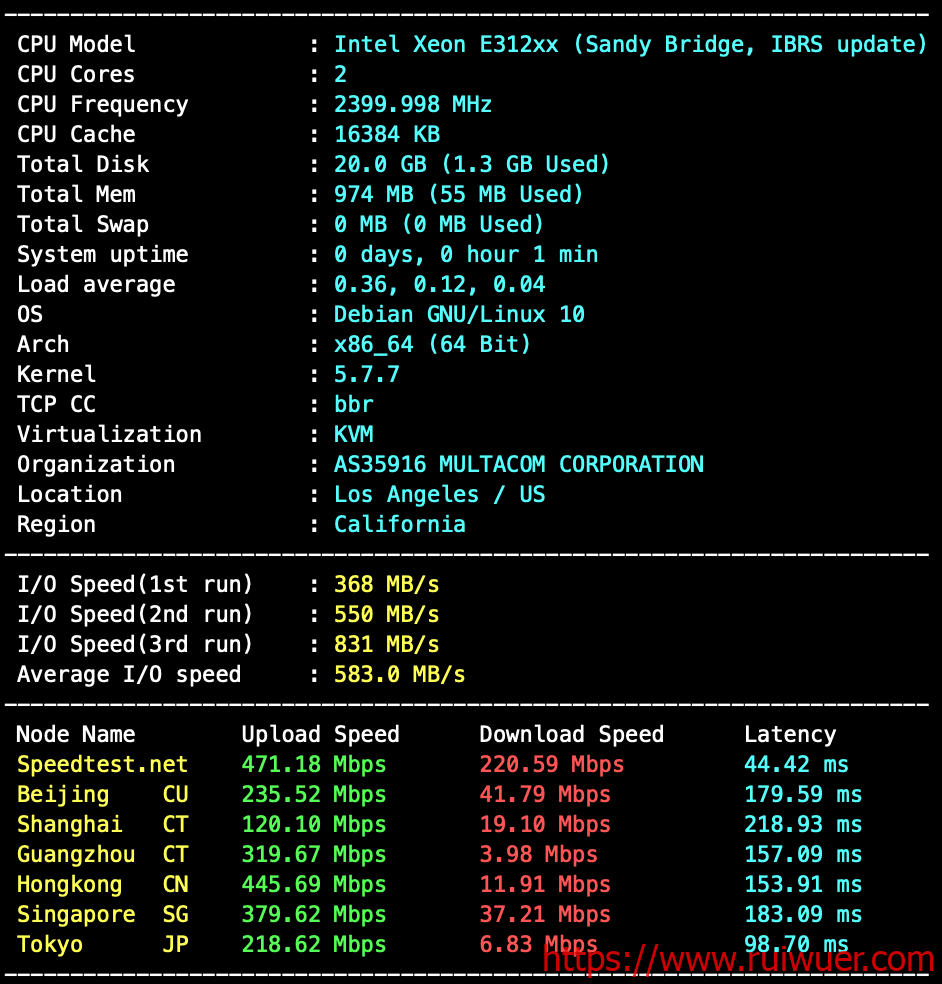The image size is (942, 984).
Task: Click the Average I/O speed 583.0 MB/s
Action: tap(399, 674)
